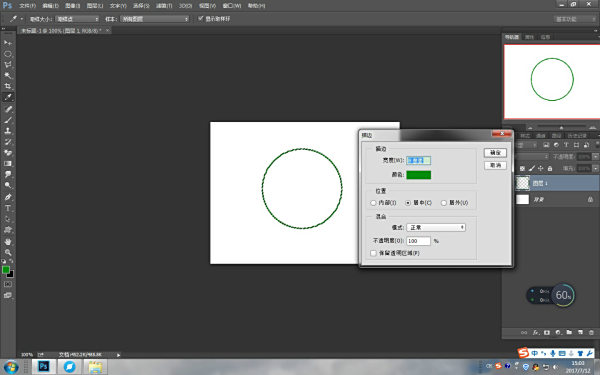
Task: Enable Preserve Transparency checkbox in Stroke dialog
Action: [373, 253]
